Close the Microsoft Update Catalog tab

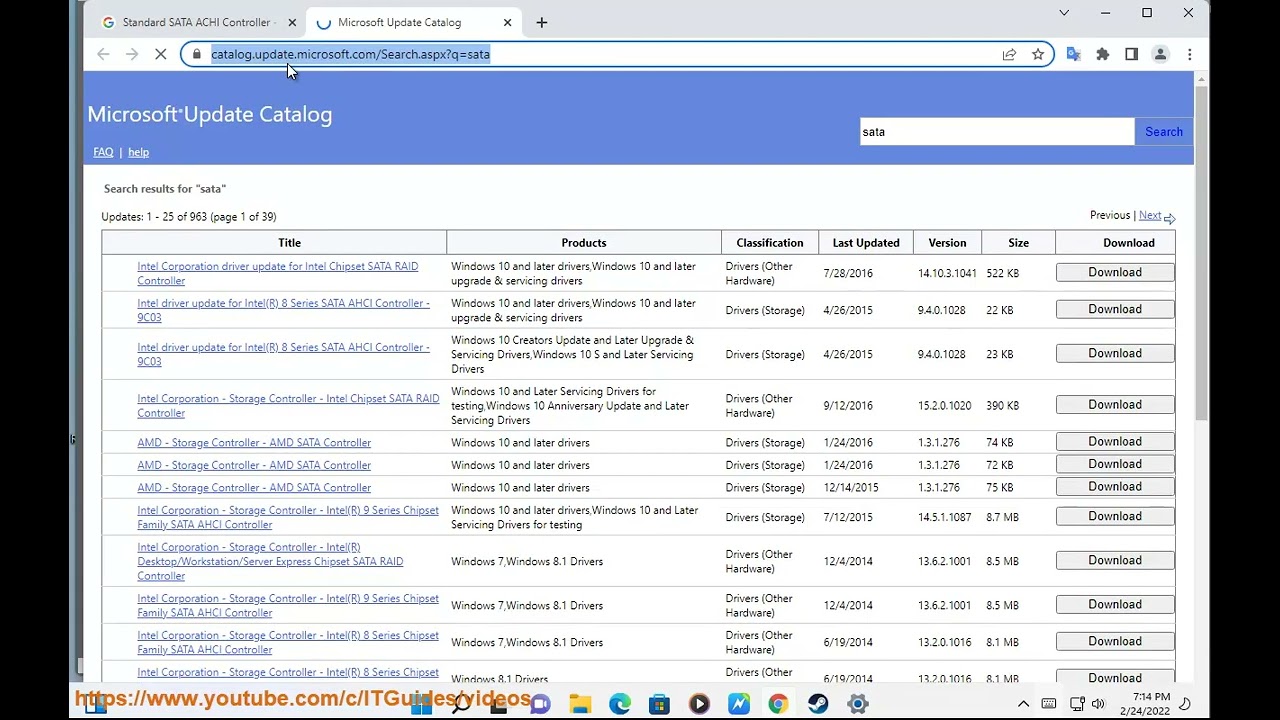click(507, 22)
